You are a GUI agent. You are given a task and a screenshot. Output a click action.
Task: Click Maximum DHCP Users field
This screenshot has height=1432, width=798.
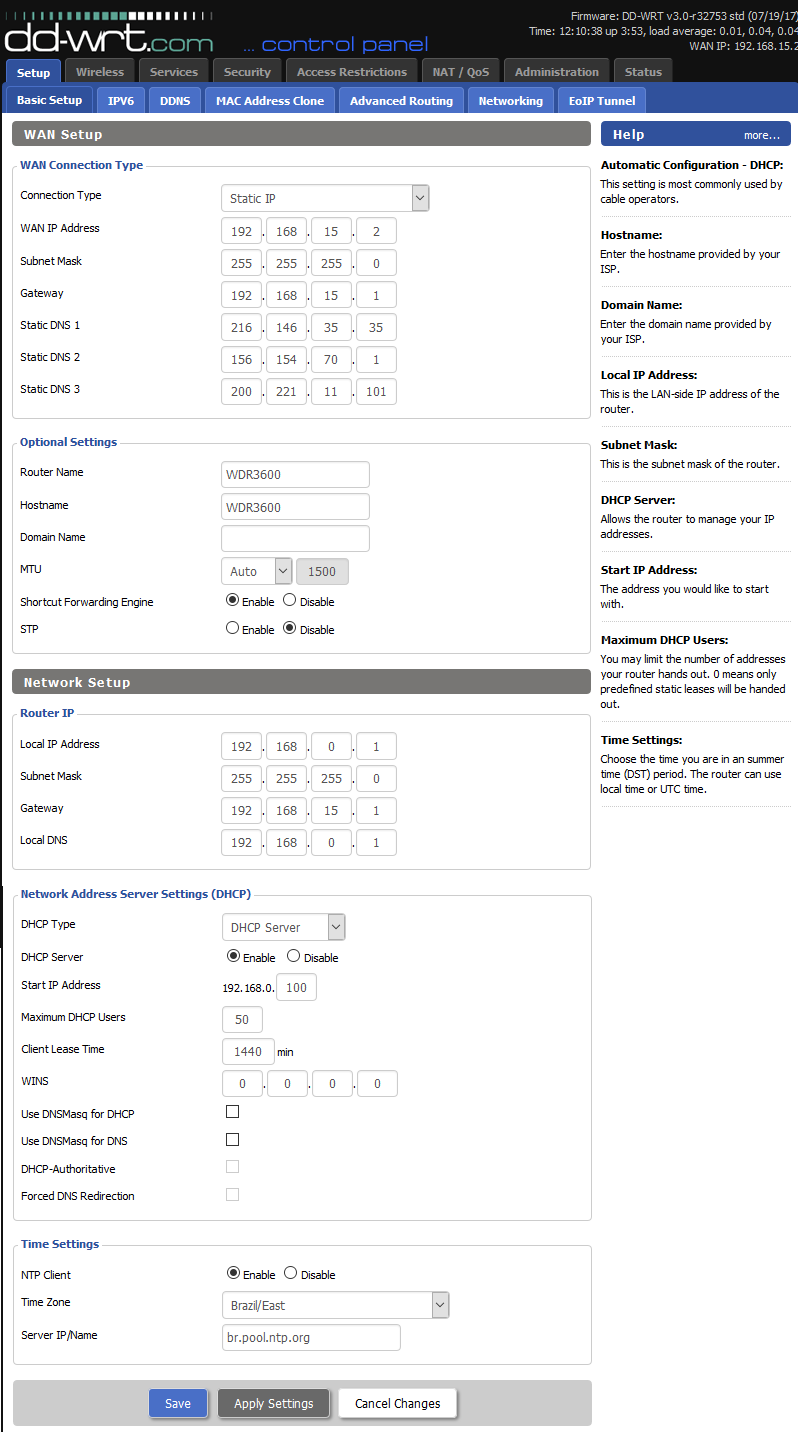click(242, 1020)
